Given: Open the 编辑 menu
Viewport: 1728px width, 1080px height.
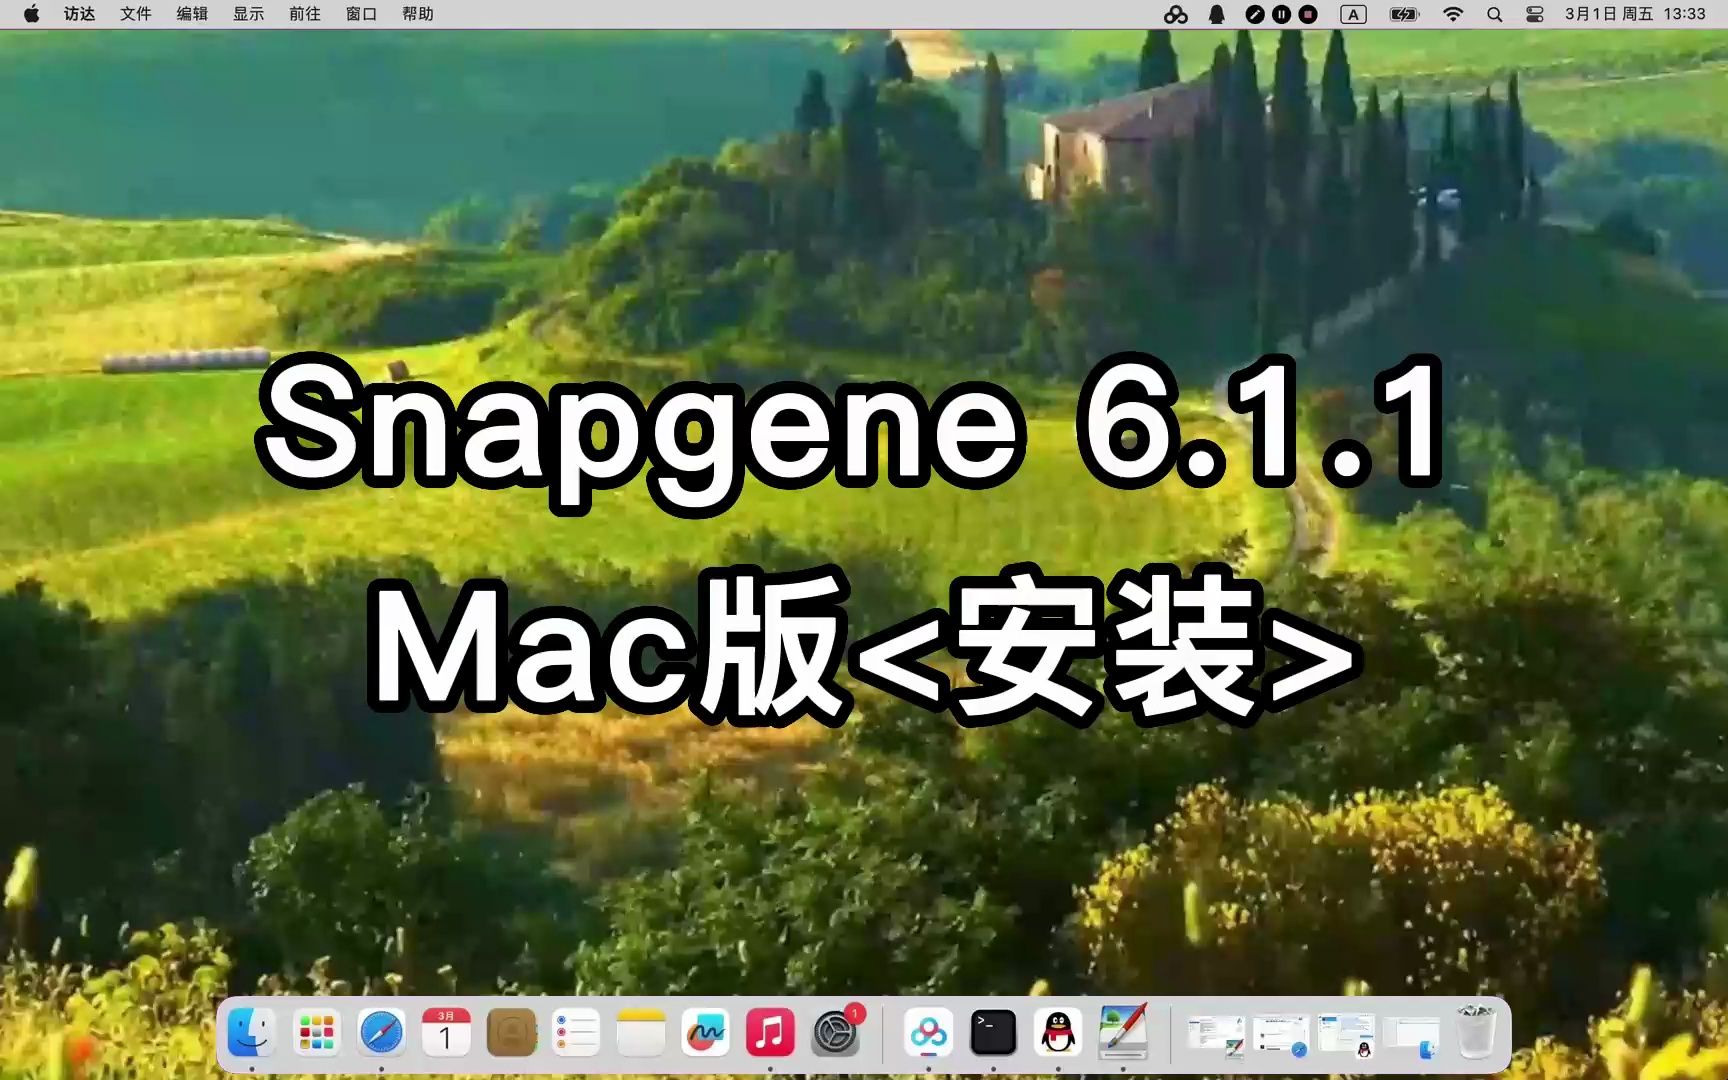Looking at the screenshot, I should point(192,14).
